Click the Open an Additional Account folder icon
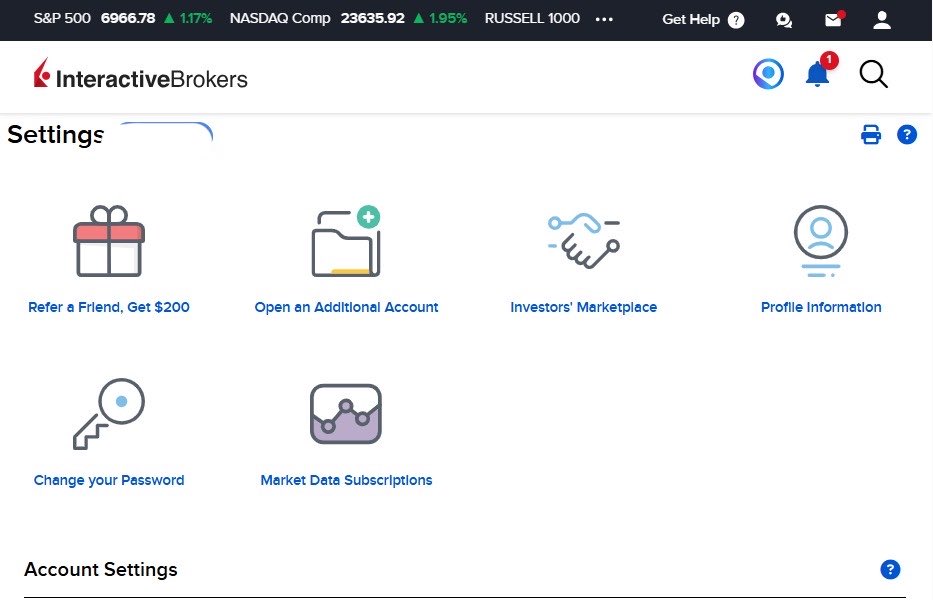 click(x=346, y=241)
